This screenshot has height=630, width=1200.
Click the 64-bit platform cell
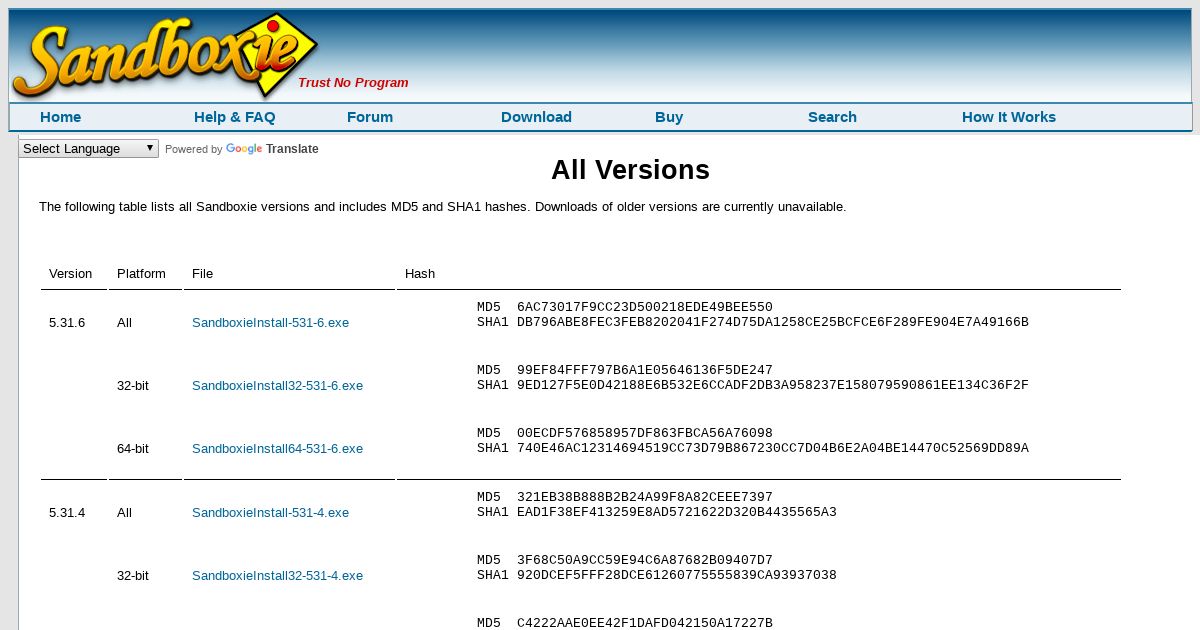(x=133, y=449)
